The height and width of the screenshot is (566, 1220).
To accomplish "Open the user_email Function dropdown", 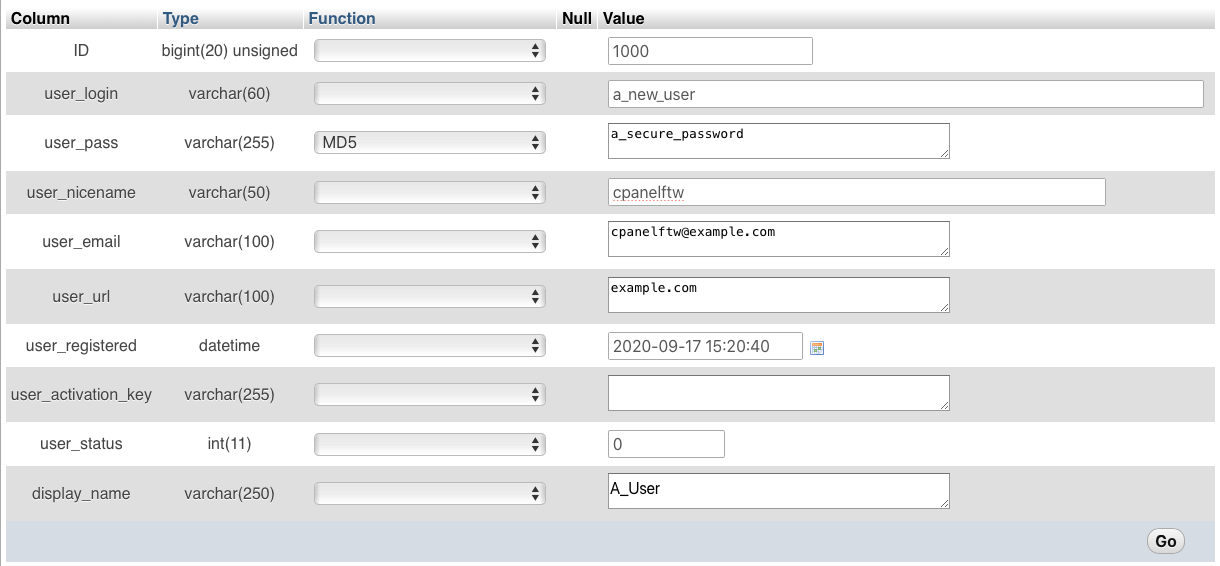I will 430,241.
